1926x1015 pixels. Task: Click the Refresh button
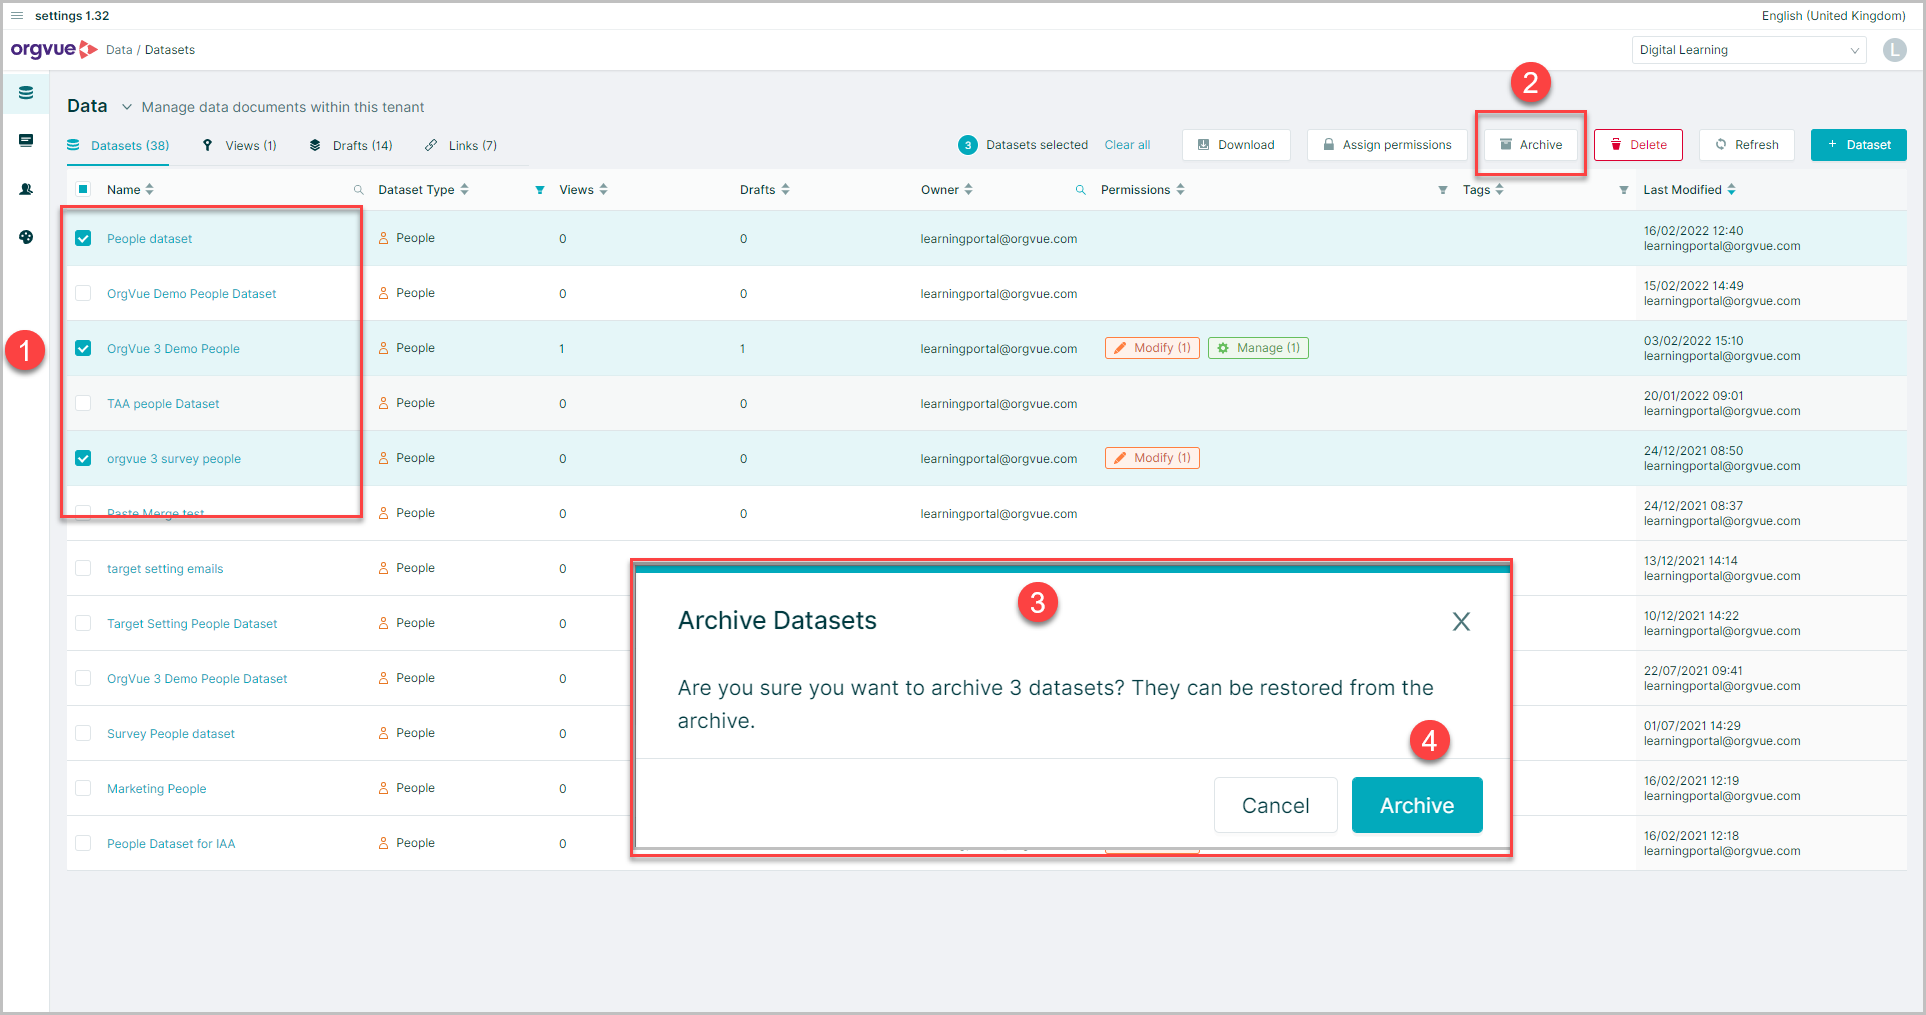[1747, 145]
